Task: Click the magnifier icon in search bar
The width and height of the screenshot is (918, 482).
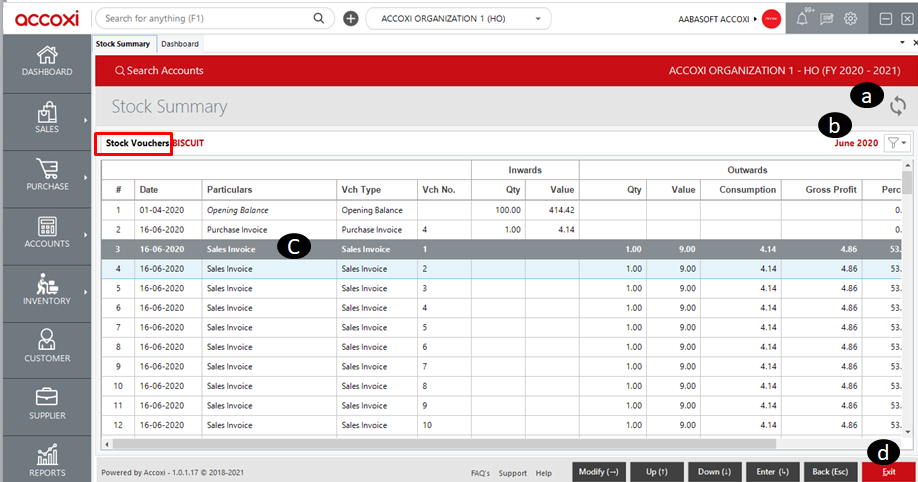Action: click(318, 18)
